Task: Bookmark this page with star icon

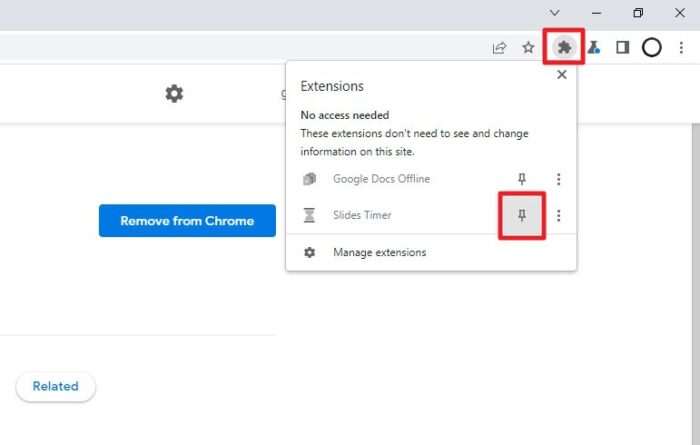Action: pyautogui.click(x=528, y=47)
